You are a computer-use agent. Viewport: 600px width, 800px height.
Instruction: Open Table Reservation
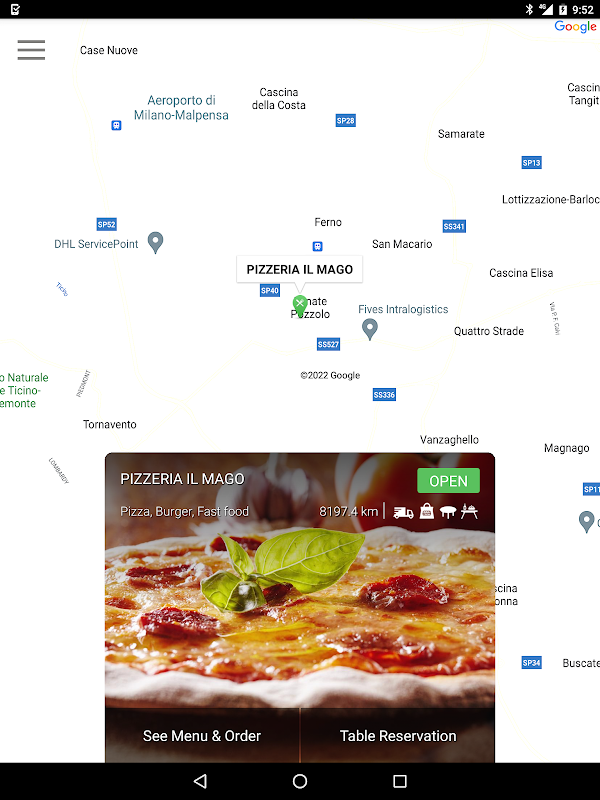(x=398, y=736)
